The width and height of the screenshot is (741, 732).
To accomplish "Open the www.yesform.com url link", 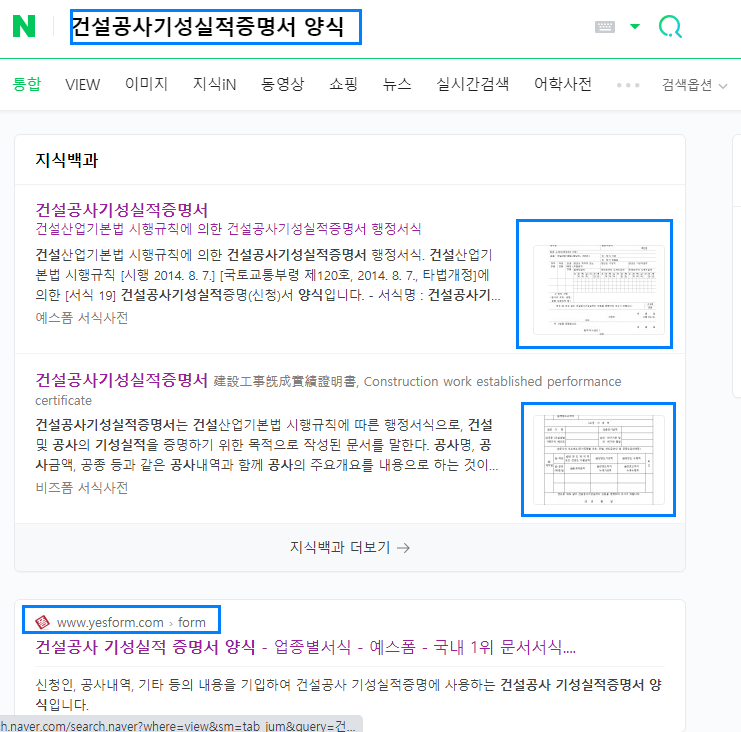I will 110,623.
